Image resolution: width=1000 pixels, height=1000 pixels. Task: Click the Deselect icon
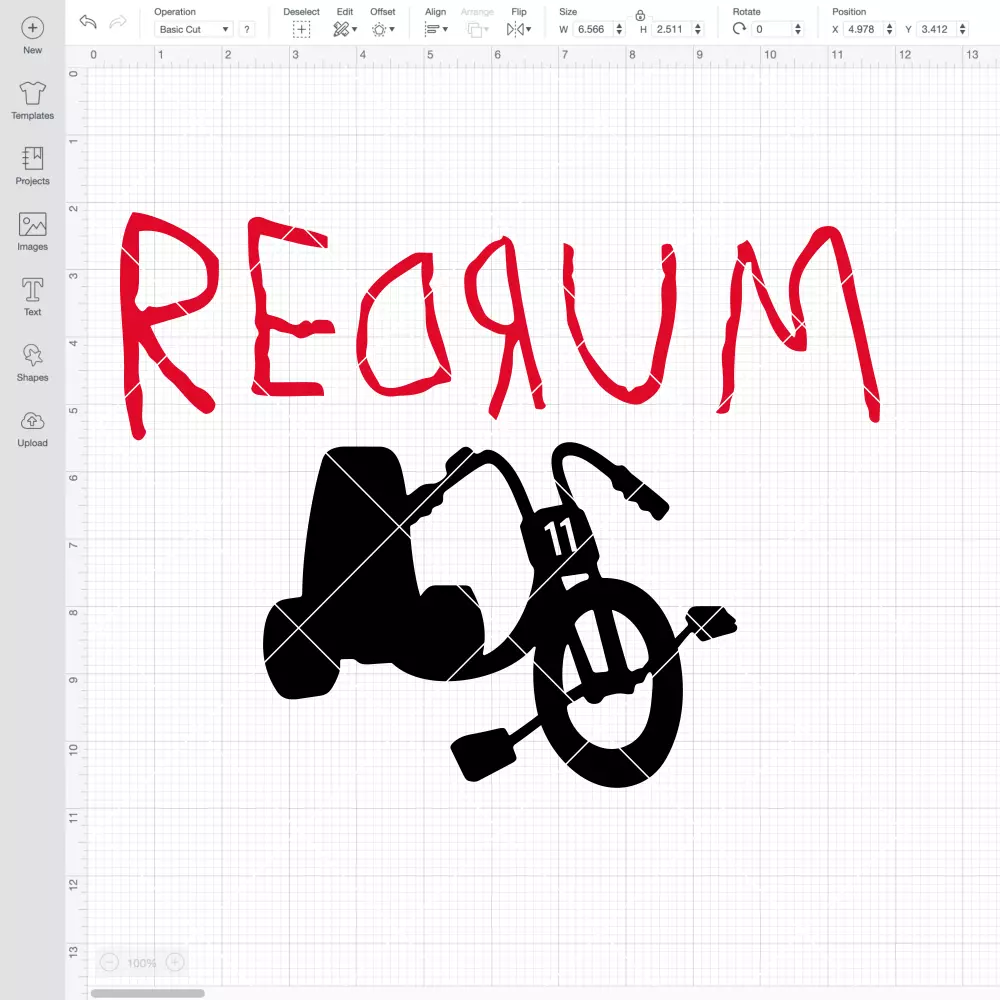pyautogui.click(x=301, y=29)
